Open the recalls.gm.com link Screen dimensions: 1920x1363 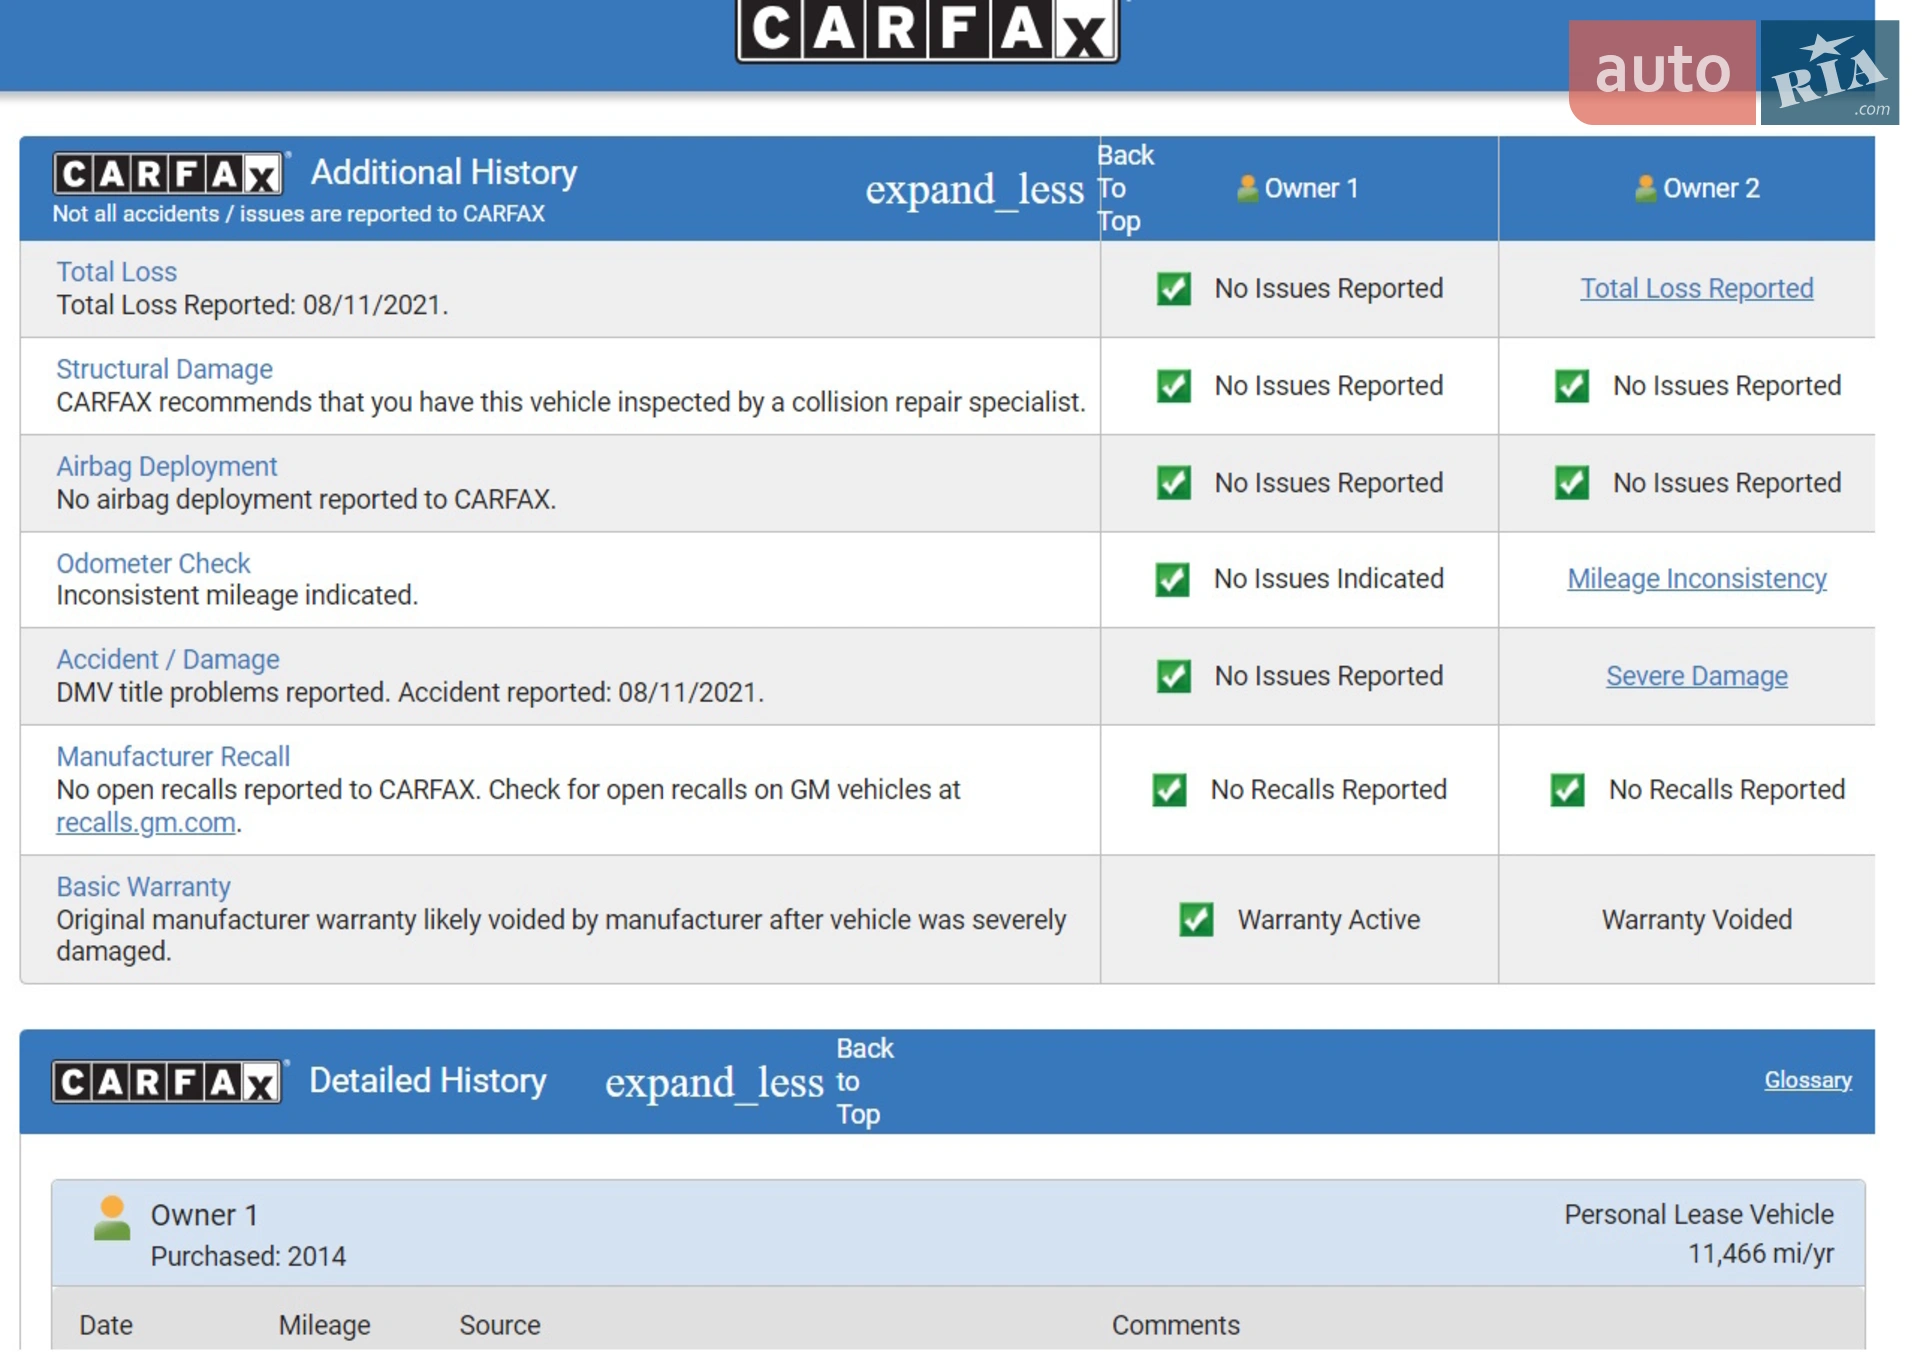(146, 823)
